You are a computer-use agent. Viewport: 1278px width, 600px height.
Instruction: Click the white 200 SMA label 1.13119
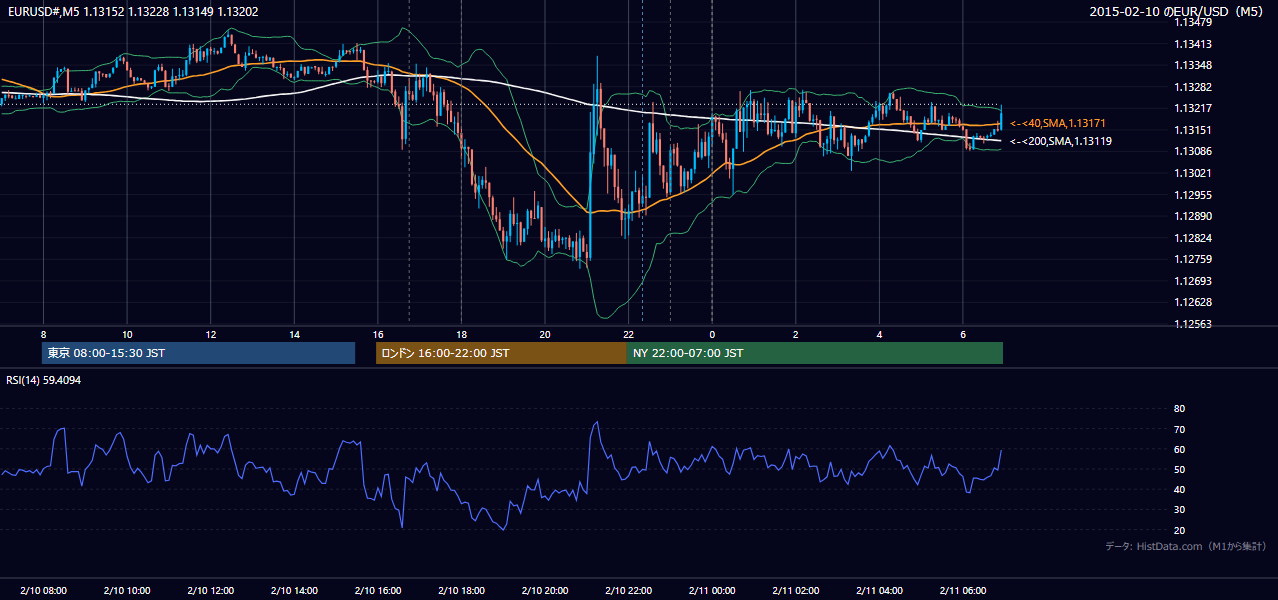1060,141
